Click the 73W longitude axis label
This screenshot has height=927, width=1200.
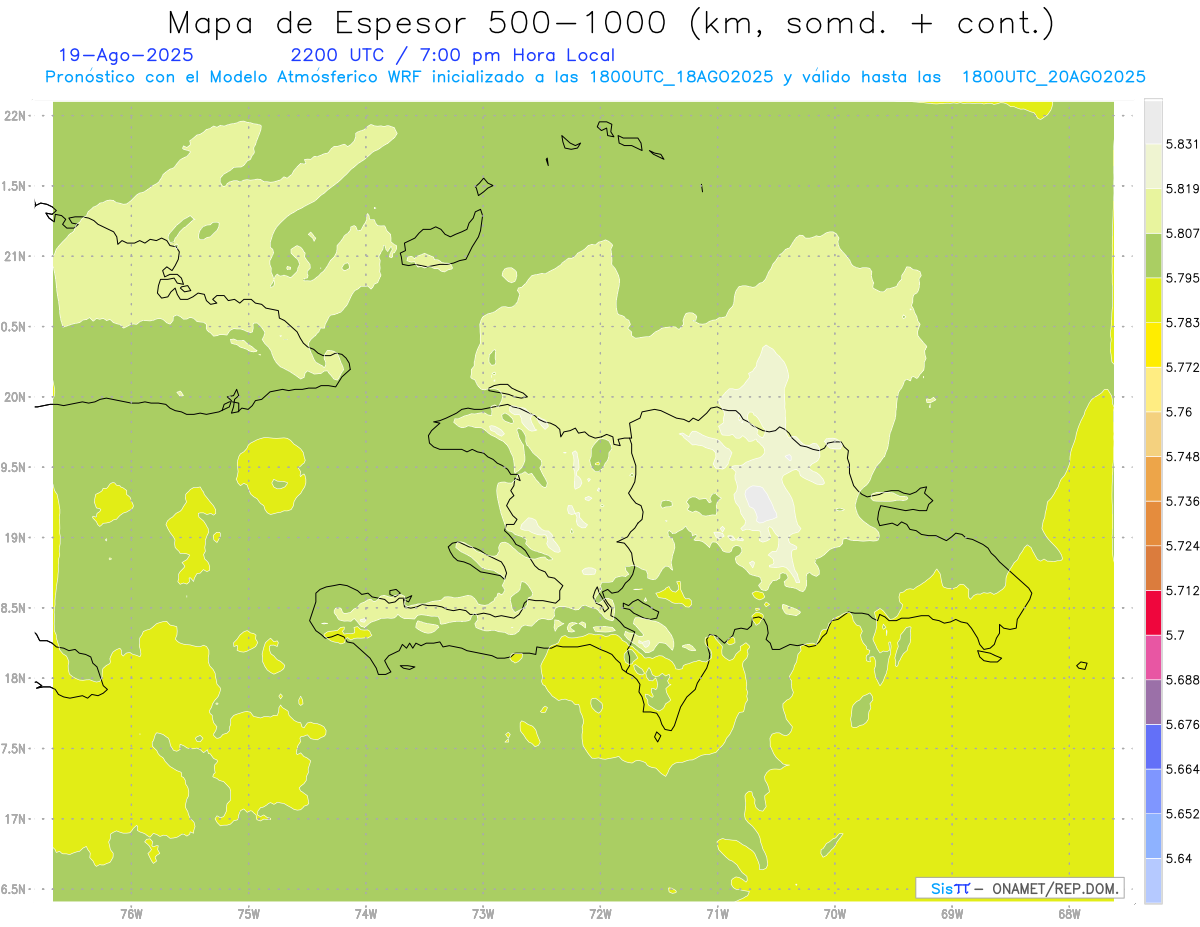[483, 914]
